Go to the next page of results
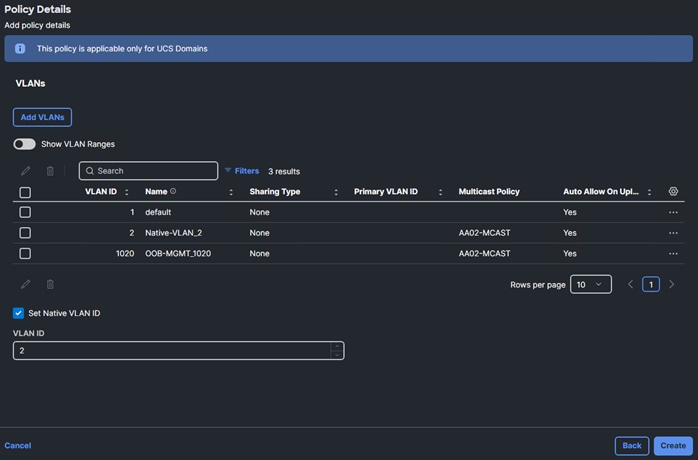The height and width of the screenshot is (460, 698). [671, 284]
